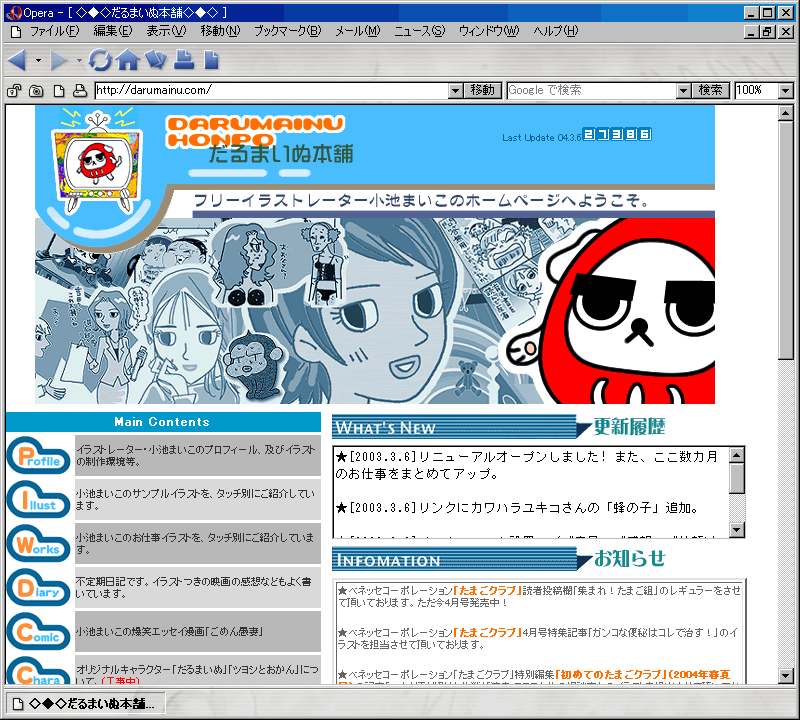
Task: Click the Last Update counter digits
Action: [617, 134]
